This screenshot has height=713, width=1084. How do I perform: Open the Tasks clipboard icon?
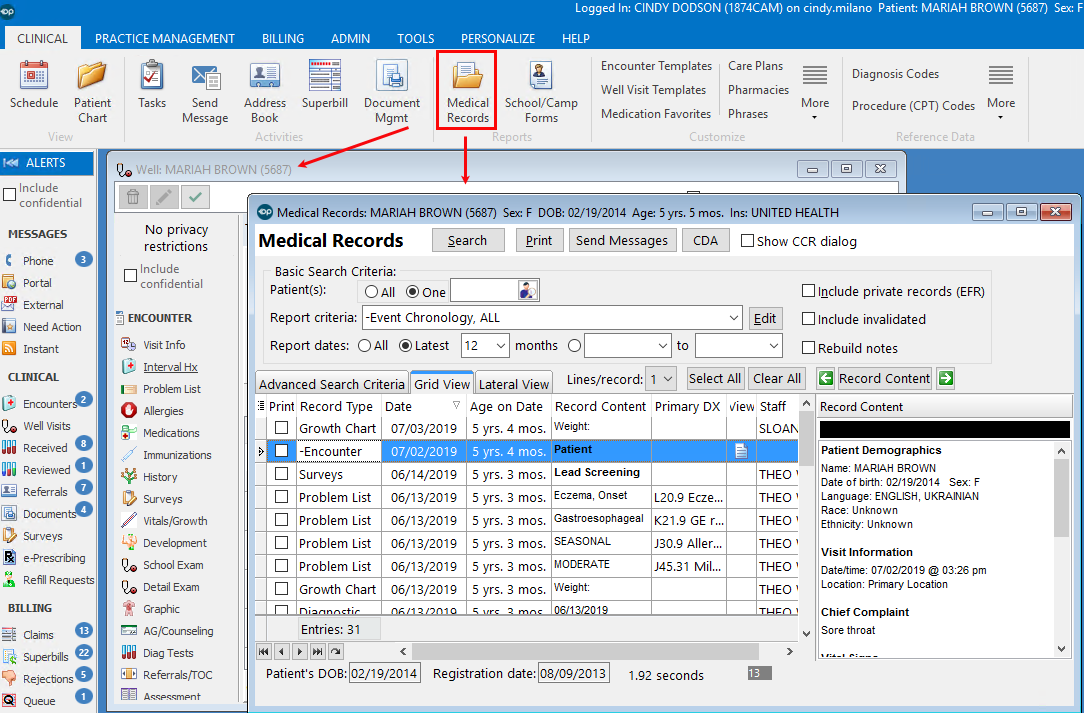pos(151,75)
